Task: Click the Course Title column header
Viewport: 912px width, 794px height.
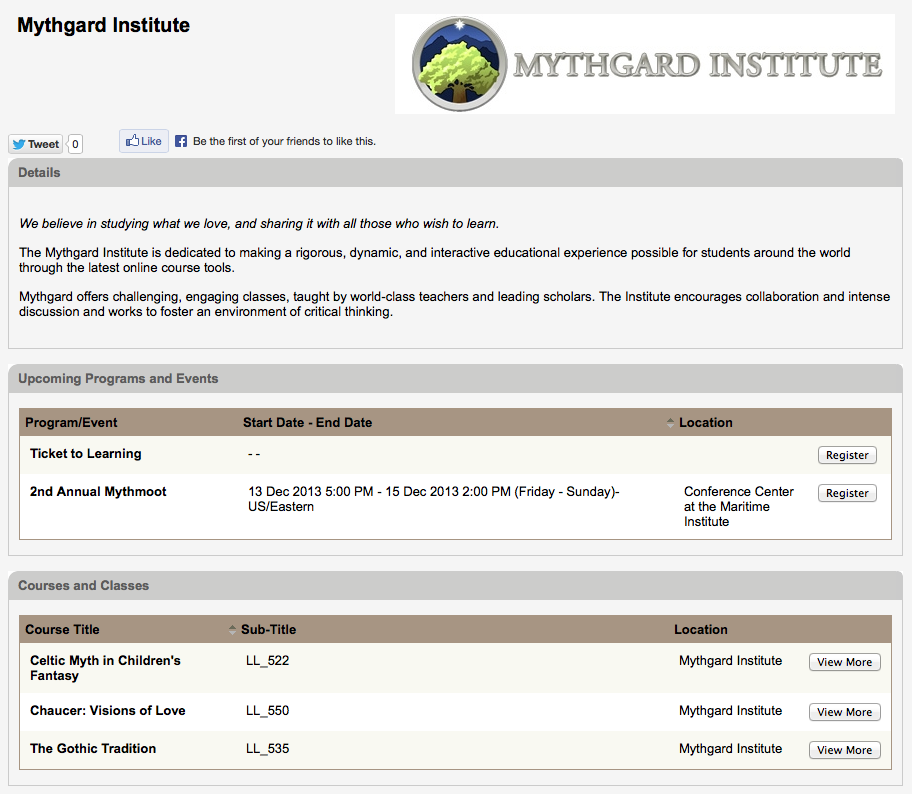Action: click(62, 629)
